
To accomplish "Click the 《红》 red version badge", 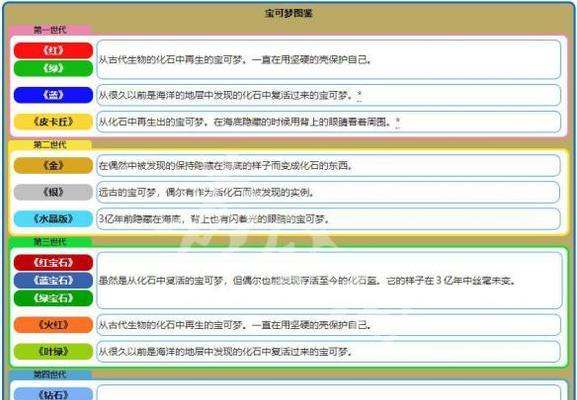I will [x=53, y=50].
